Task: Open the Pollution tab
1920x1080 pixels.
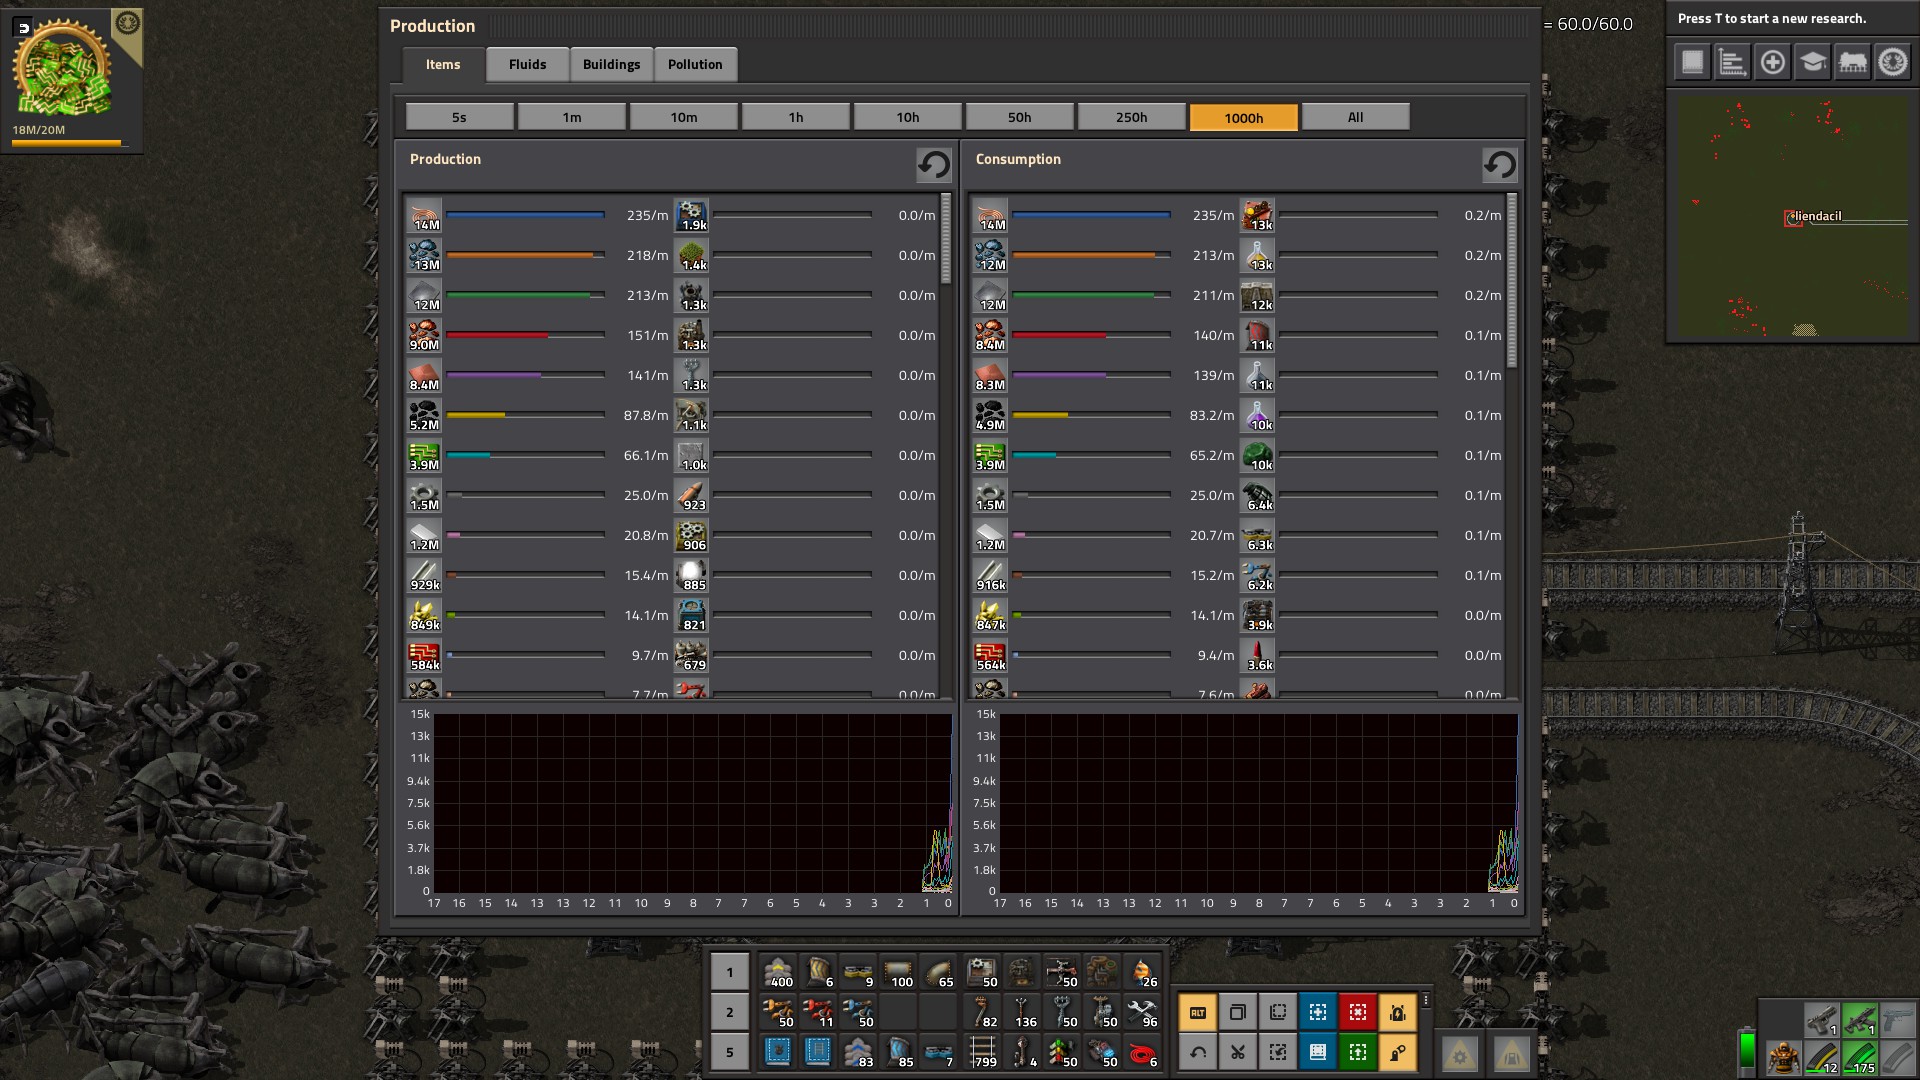Action: [695, 64]
